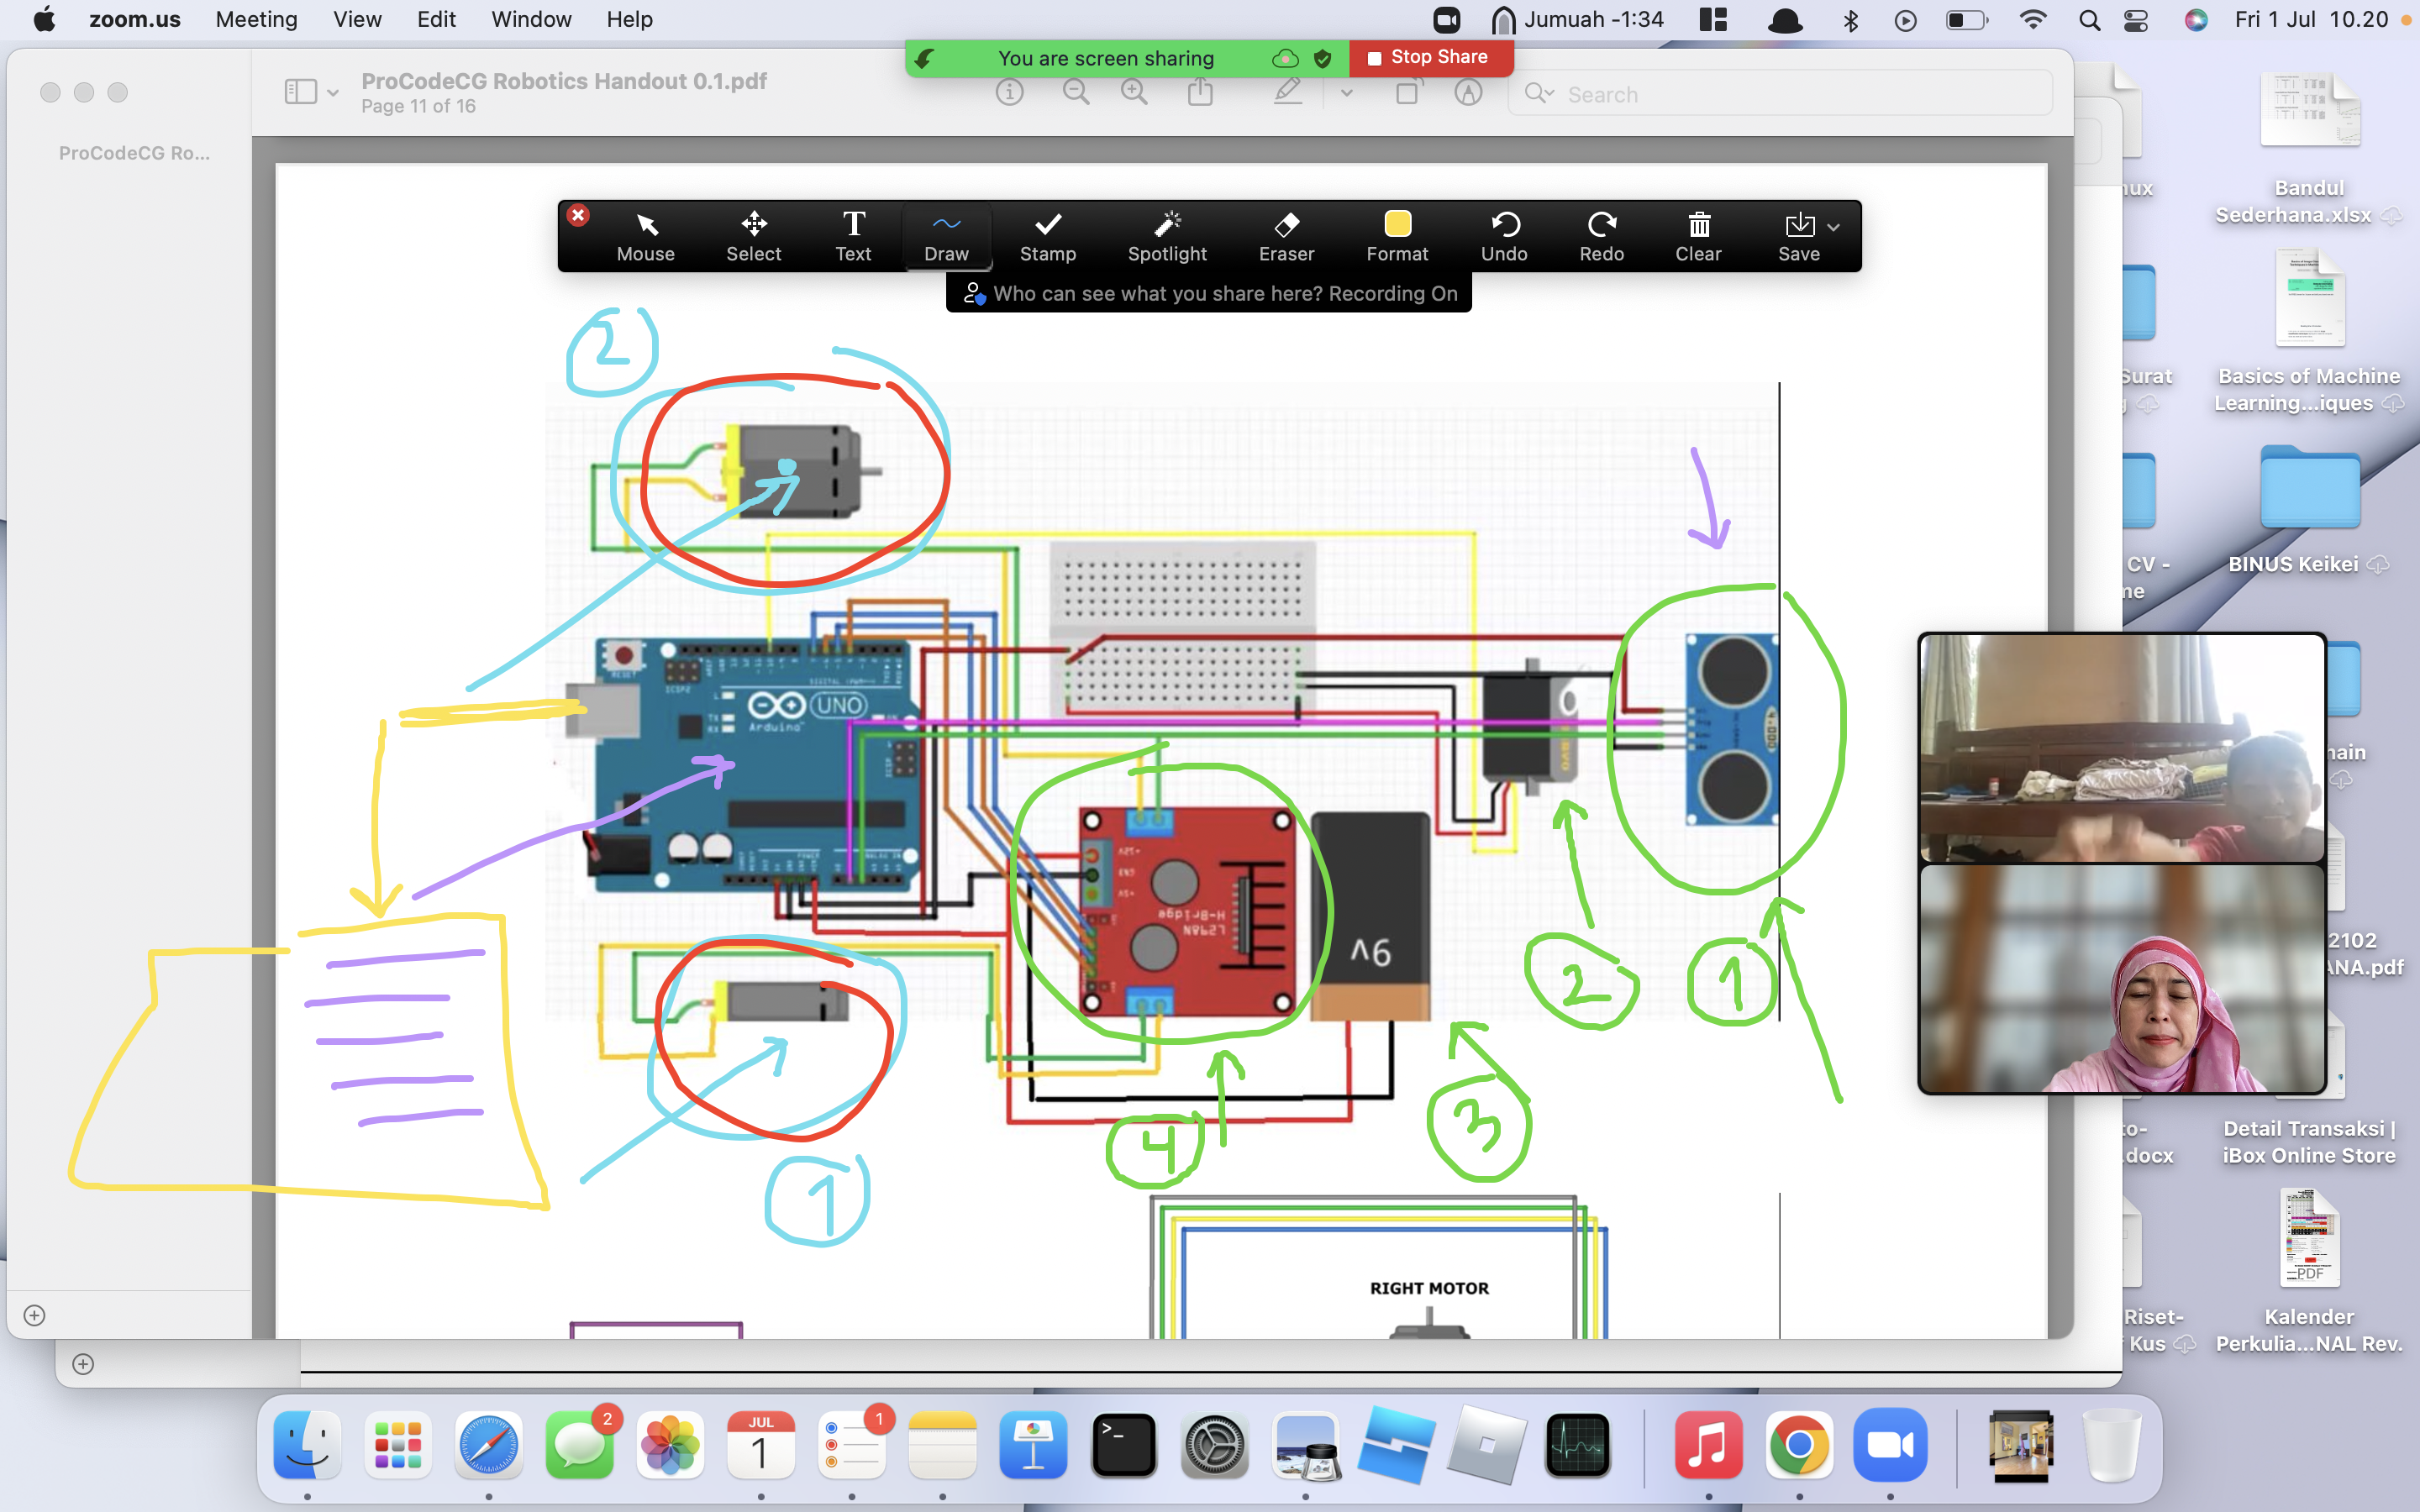Select the top participant video thumbnail
This screenshot has width=2420, height=1512.
click(x=2122, y=748)
